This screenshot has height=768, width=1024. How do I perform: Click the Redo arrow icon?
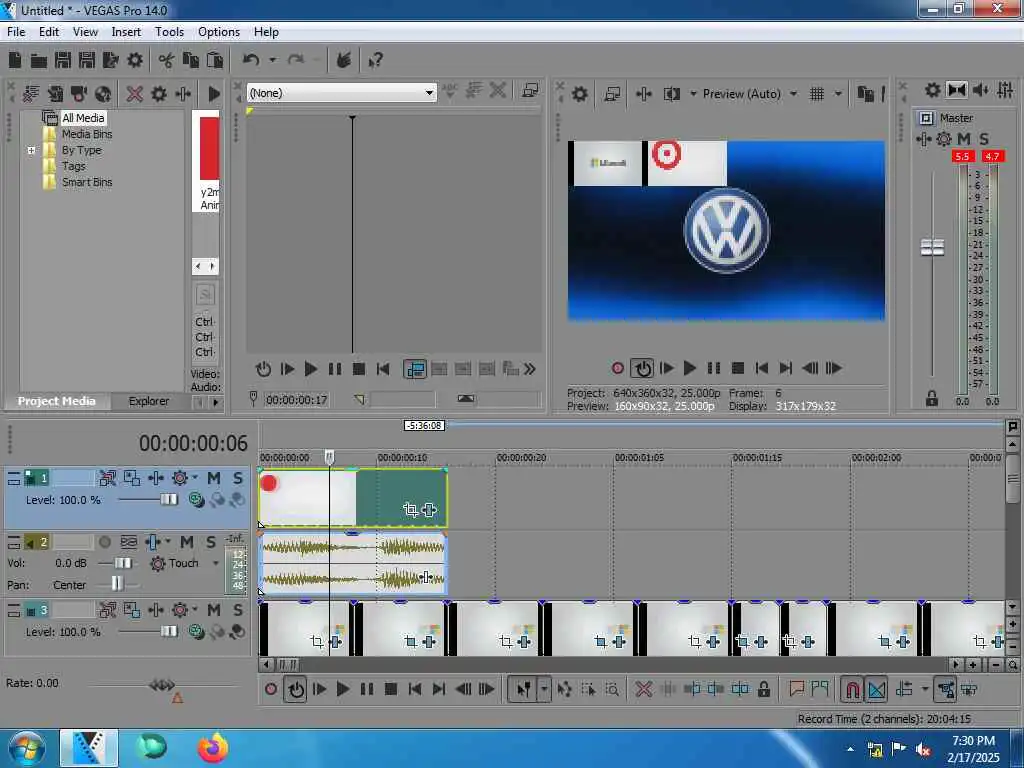point(296,60)
